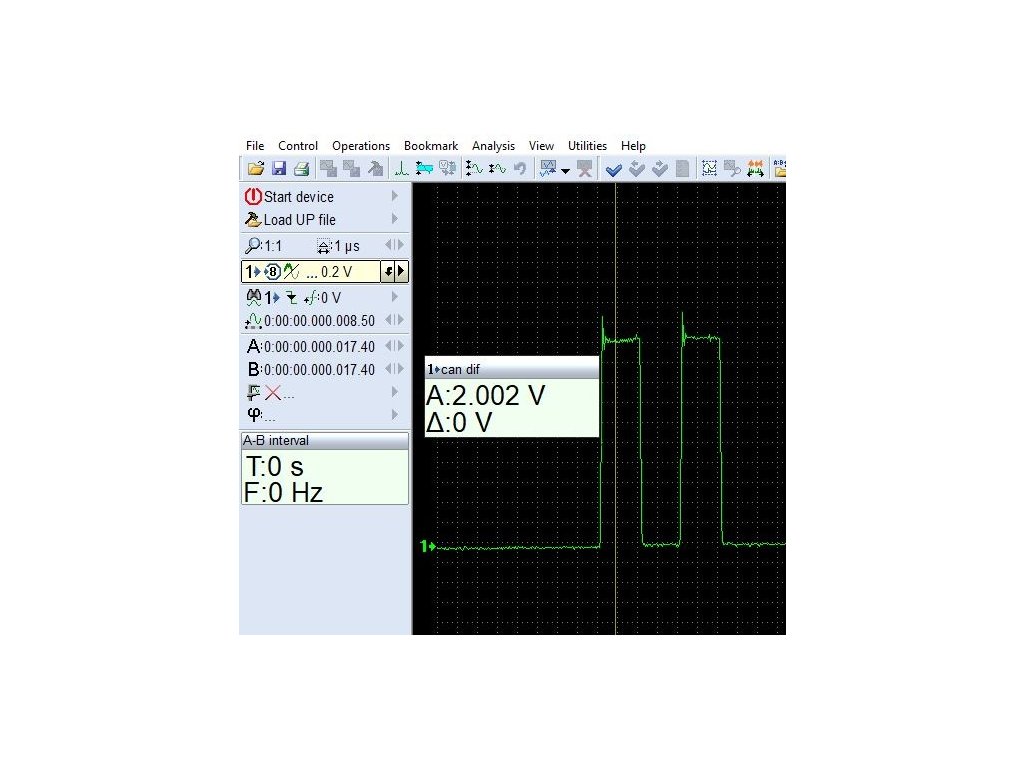Viewport: 1024px width, 768px height.
Task: Click the A:B folder icon at the toolbar edge
Action: pos(779,168)
